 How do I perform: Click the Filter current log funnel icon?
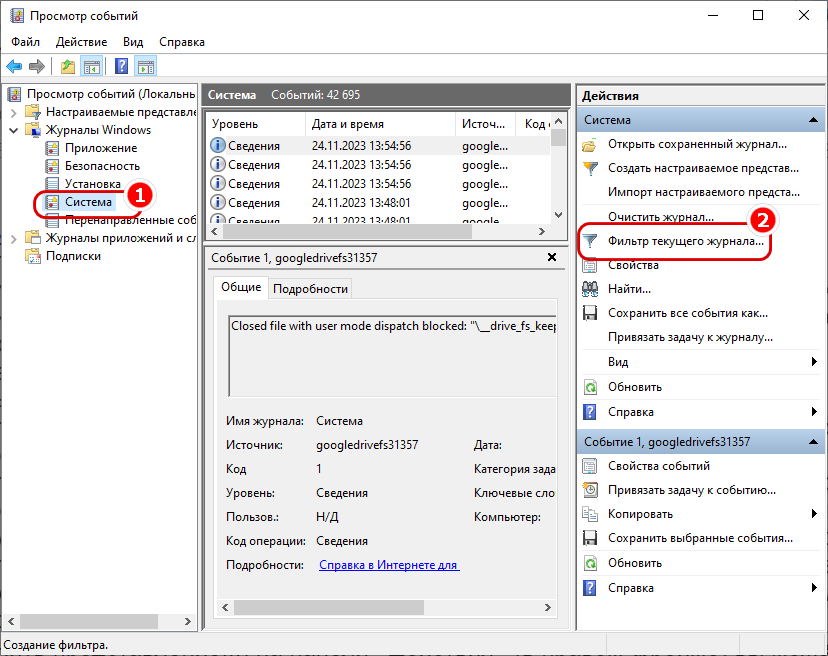(591, 241)
